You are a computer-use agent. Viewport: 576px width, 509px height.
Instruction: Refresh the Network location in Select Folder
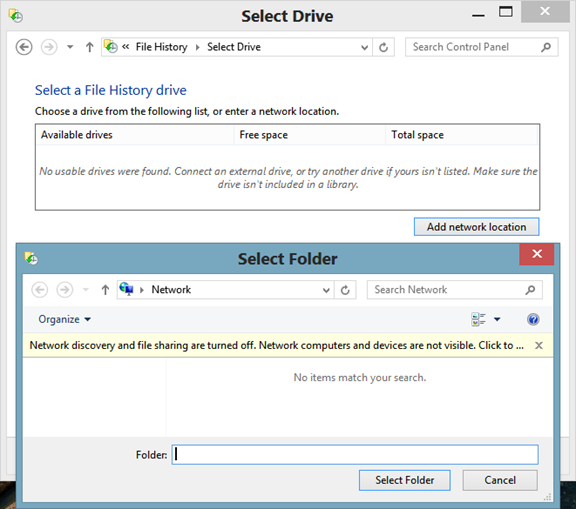click(345, 290)
